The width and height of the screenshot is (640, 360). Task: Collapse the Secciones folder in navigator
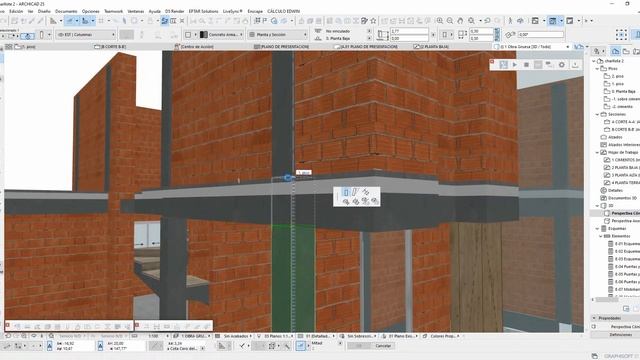(x=597, y=114)
